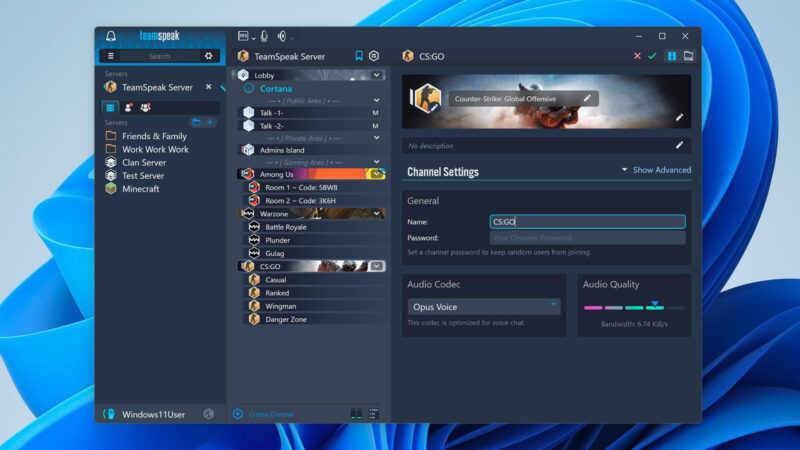The width and height of the screenshot is (800, 450).
Task: Open the speaker output dropdown arrow
Action: coord(292,38)
